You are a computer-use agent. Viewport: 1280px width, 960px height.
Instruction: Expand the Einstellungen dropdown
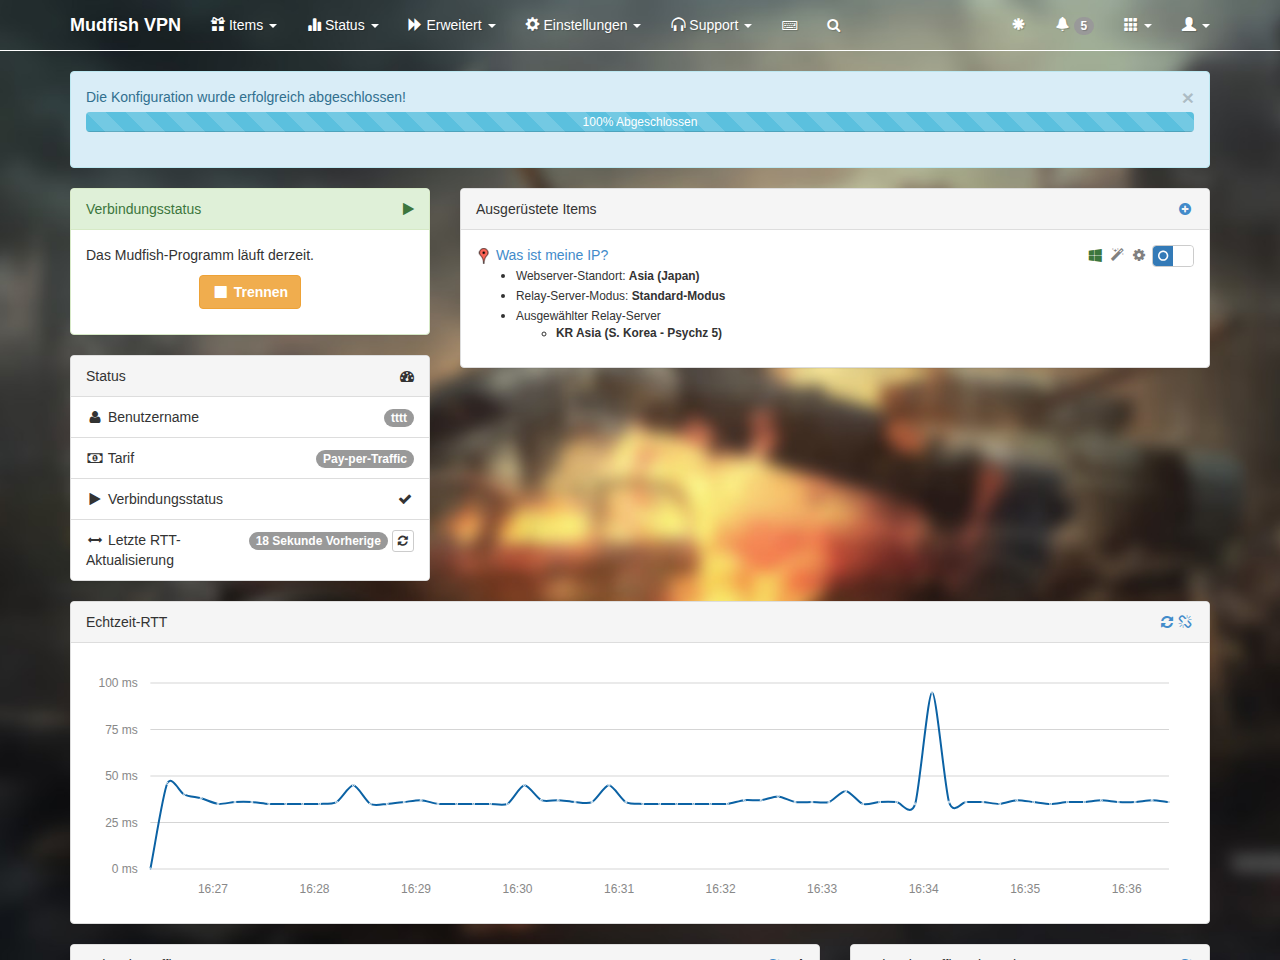[x=583, y=25]
